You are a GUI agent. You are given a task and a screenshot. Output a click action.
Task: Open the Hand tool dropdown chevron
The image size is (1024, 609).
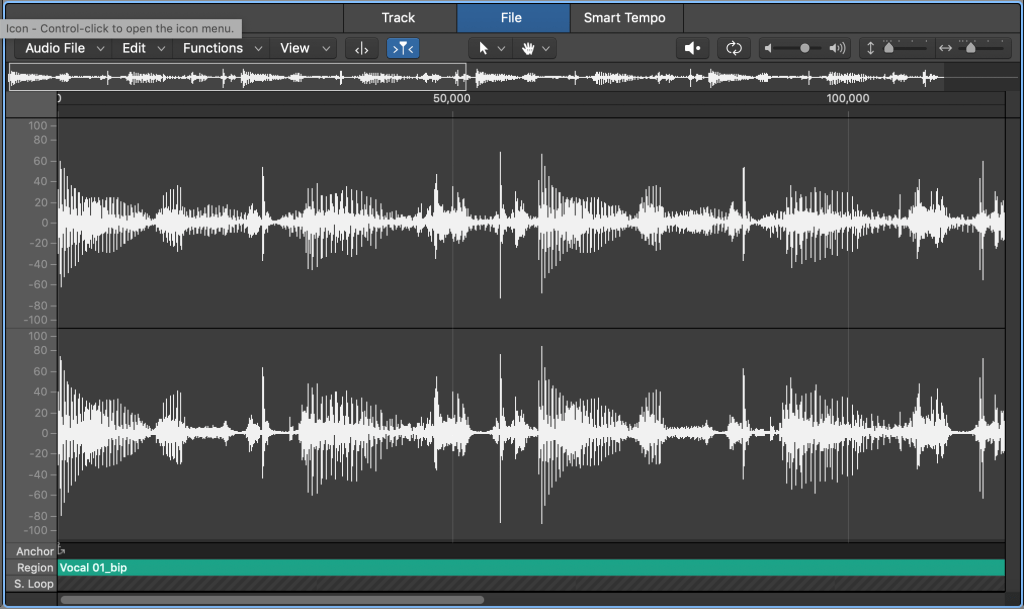click(x=546, y=47)
